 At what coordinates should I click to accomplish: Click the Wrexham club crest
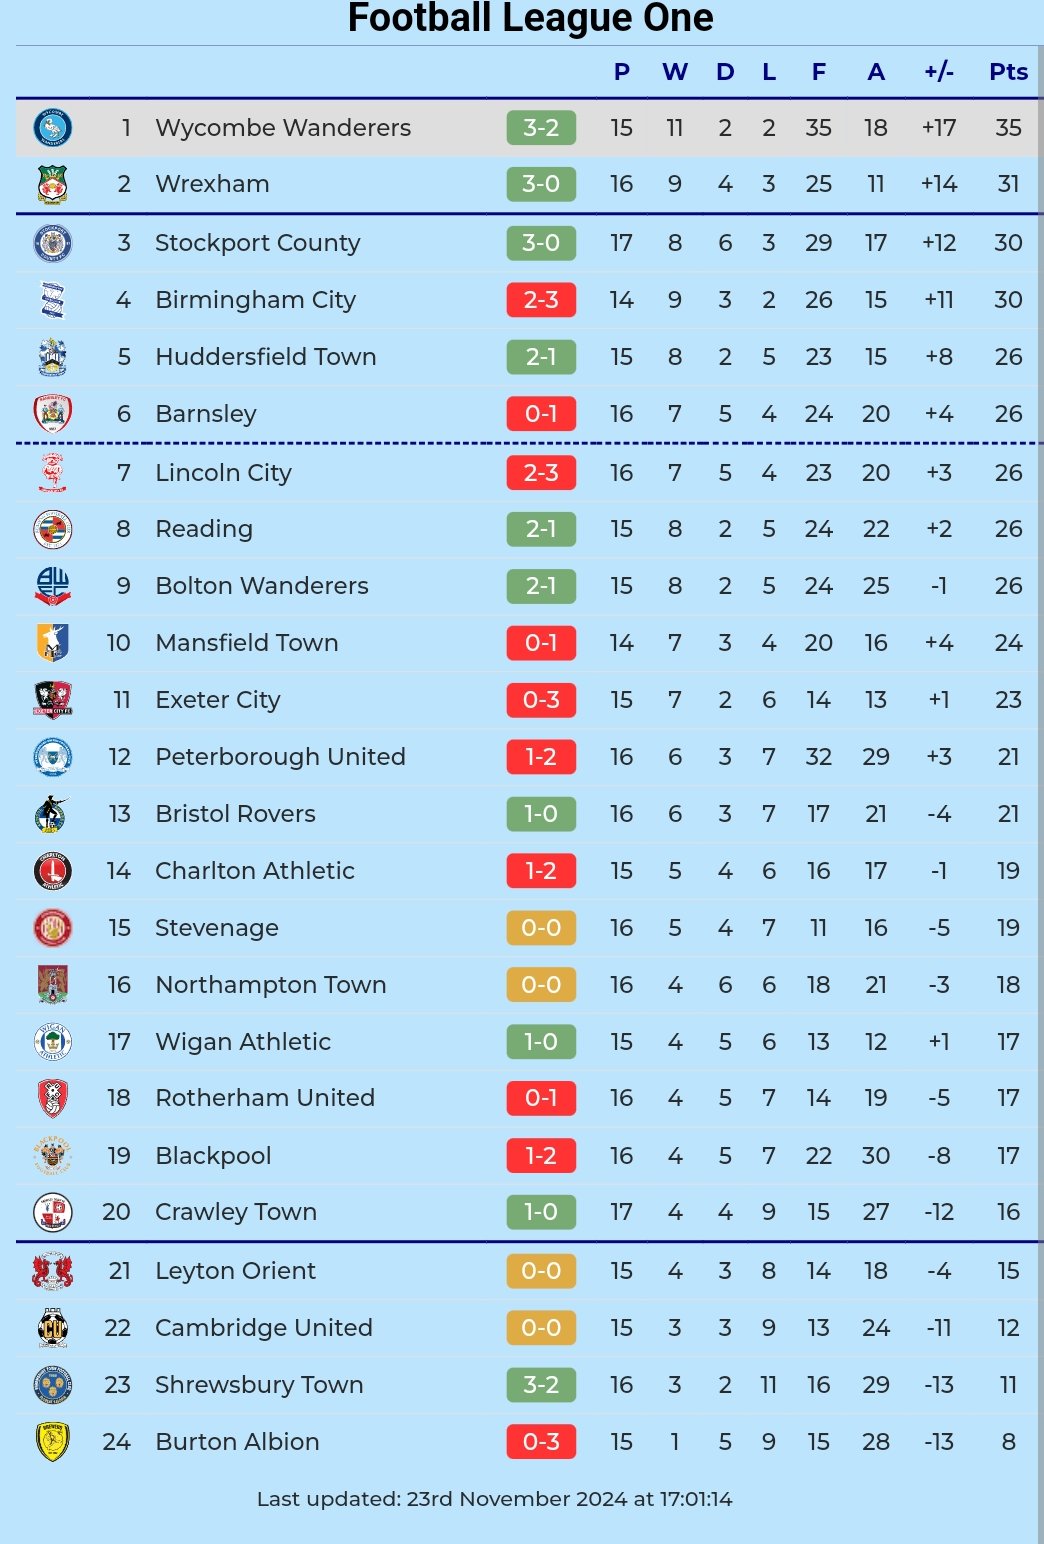52,184
